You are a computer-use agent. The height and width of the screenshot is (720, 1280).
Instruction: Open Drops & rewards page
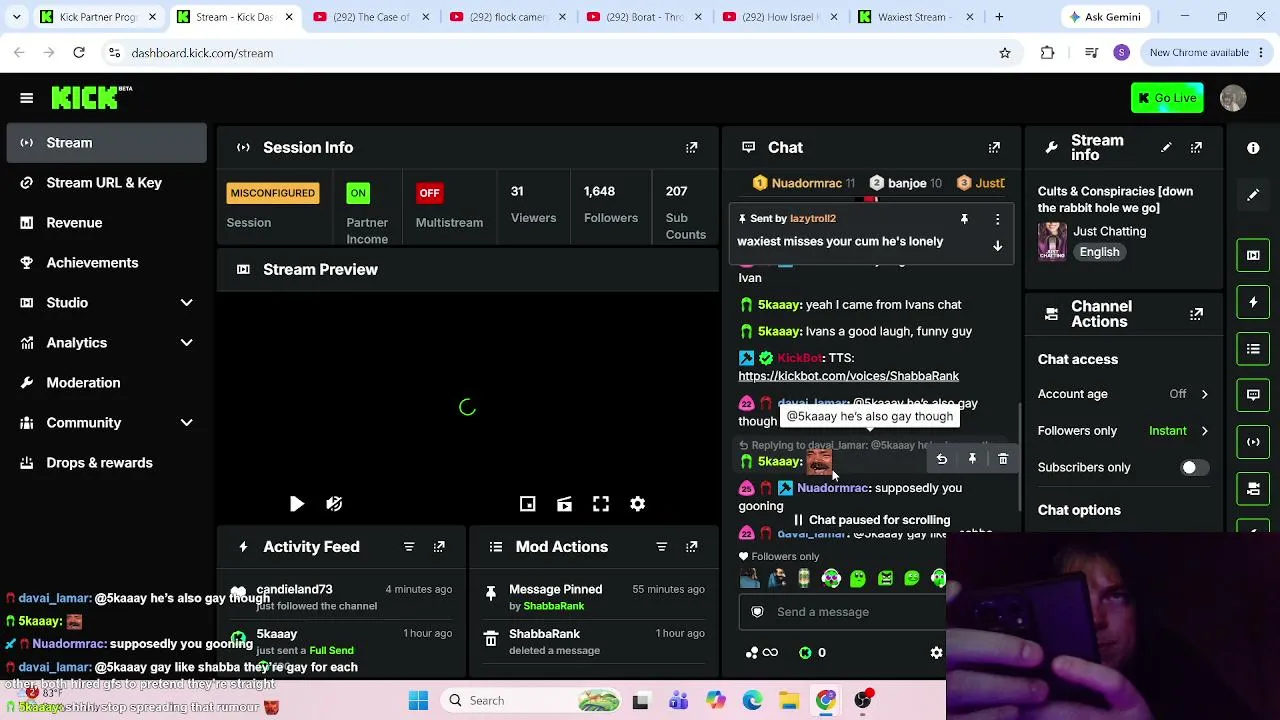[x=106, y=463]
